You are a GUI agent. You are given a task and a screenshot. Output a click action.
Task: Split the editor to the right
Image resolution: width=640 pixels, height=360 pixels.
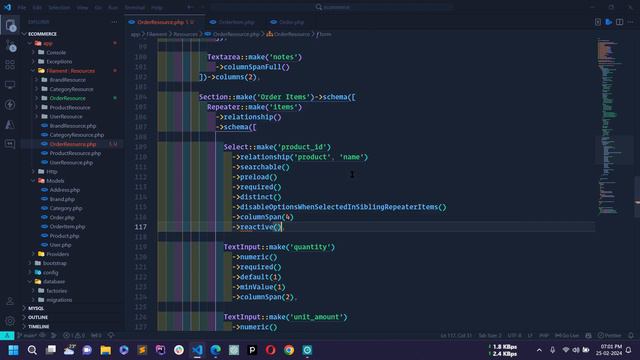pos(620,22)
